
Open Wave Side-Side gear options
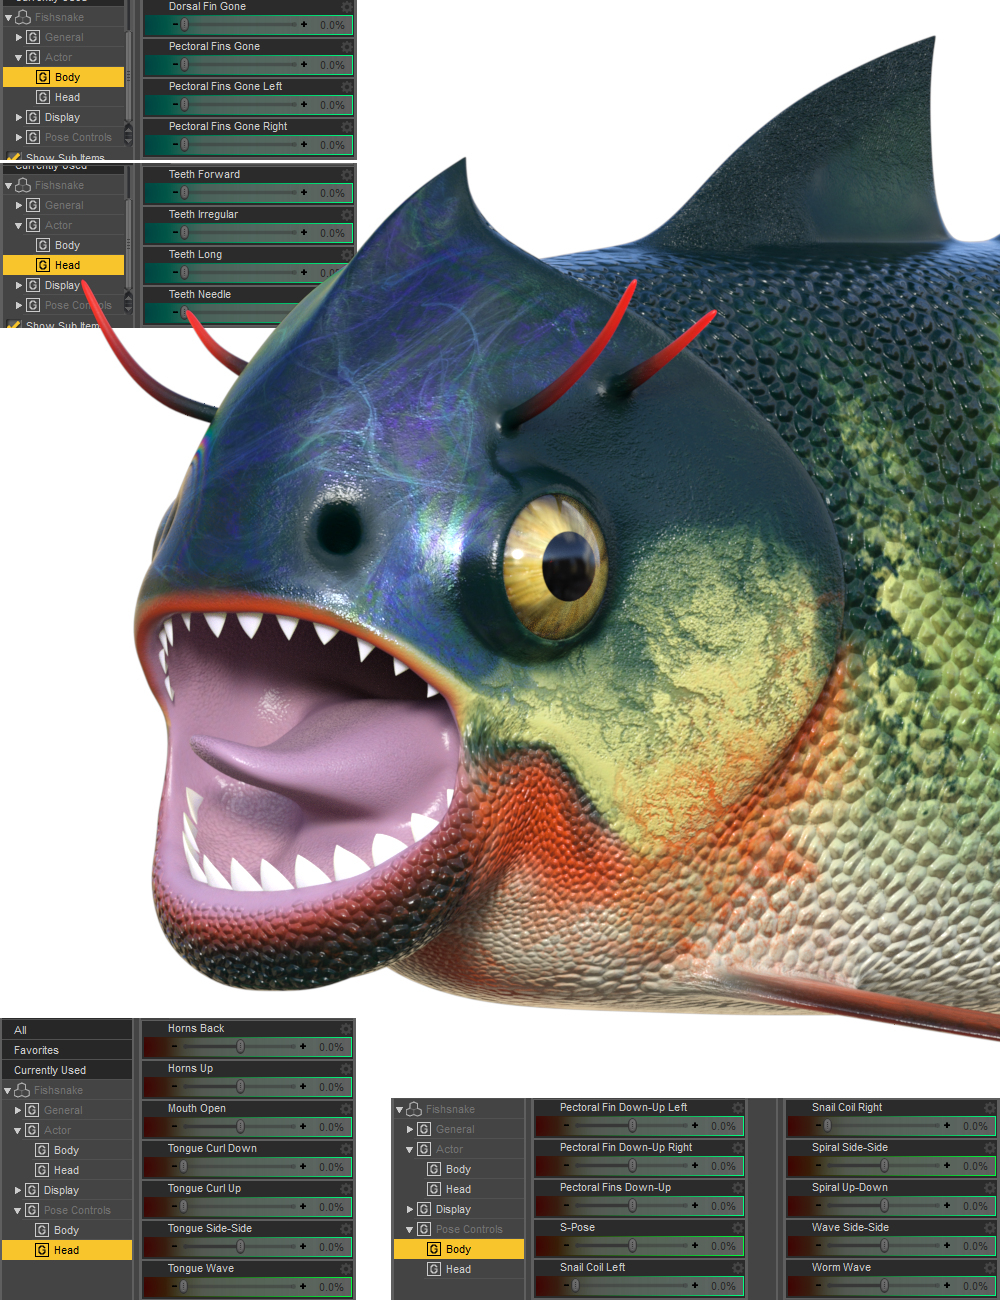(990, 1228)
